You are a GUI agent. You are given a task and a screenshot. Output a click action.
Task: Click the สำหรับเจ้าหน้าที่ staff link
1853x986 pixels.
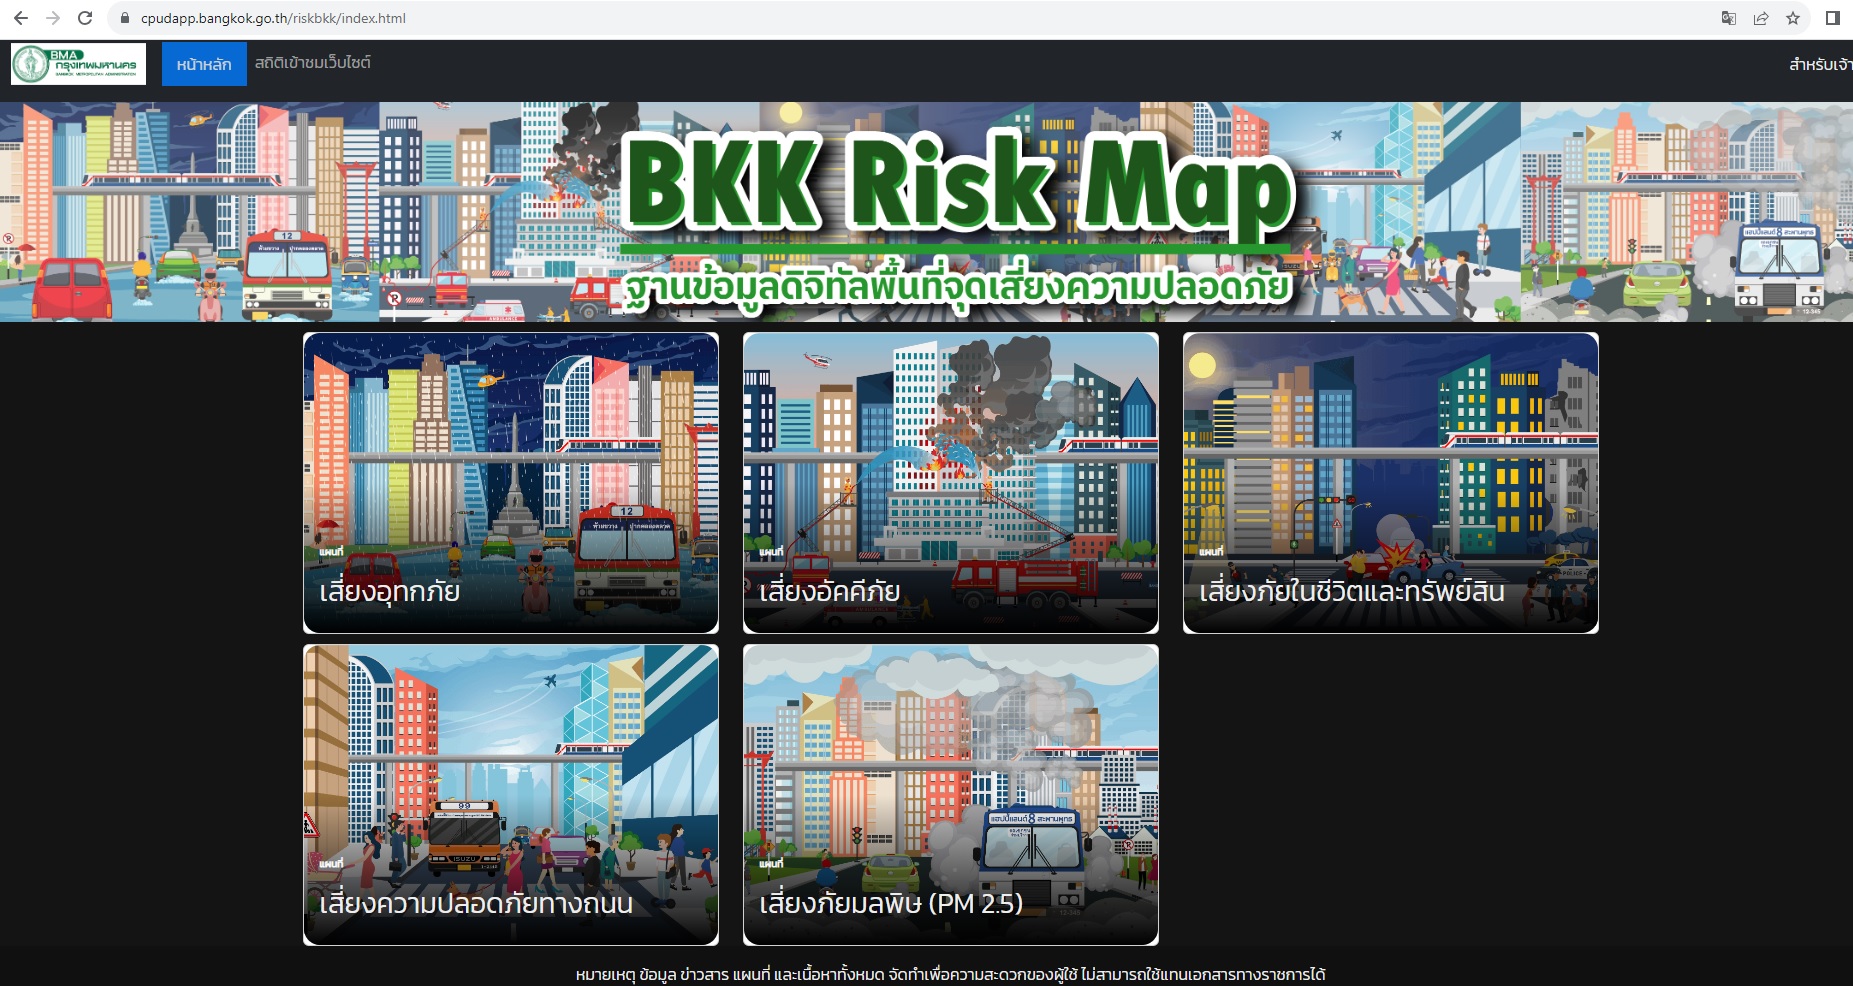point(1820,64)
